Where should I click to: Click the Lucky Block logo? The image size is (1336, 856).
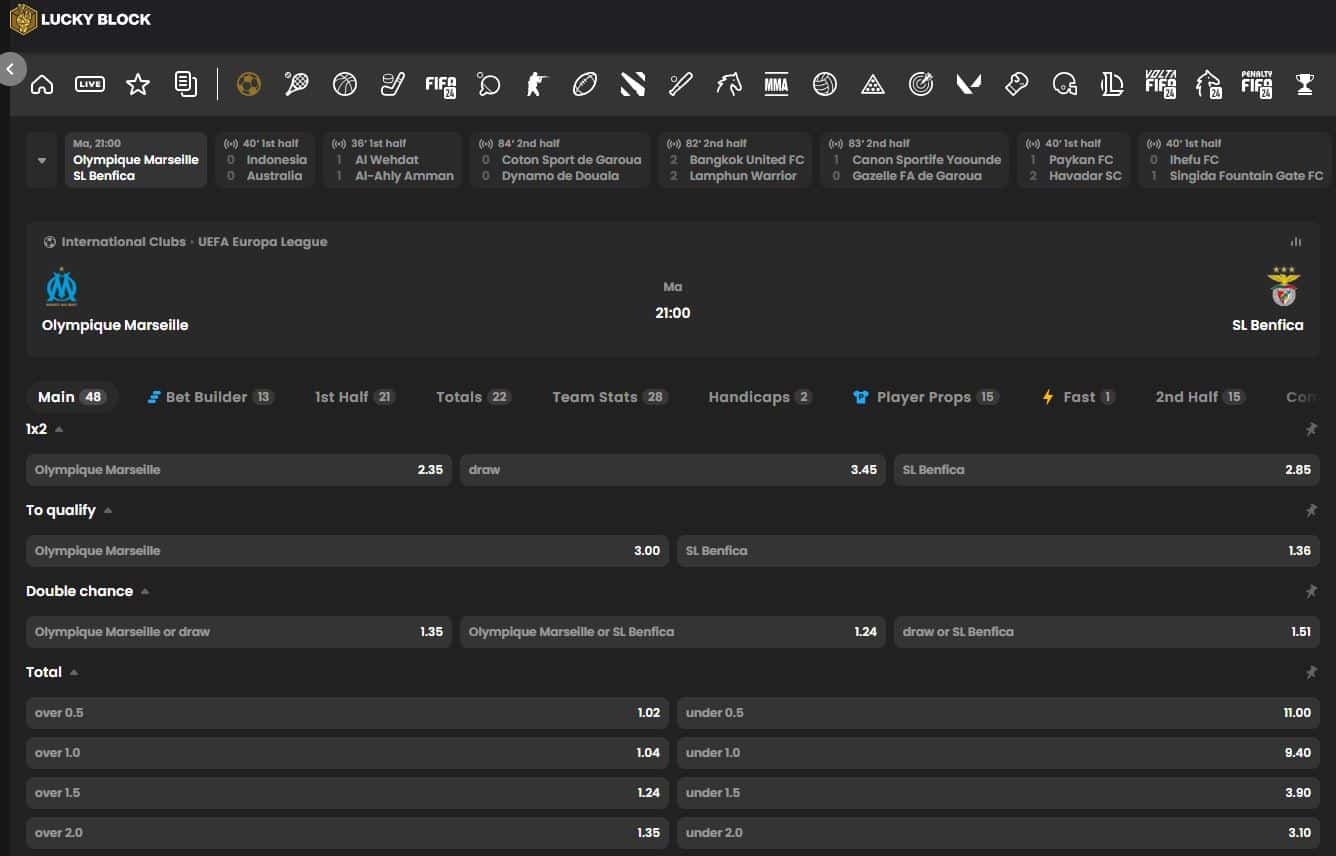point(81,19)
